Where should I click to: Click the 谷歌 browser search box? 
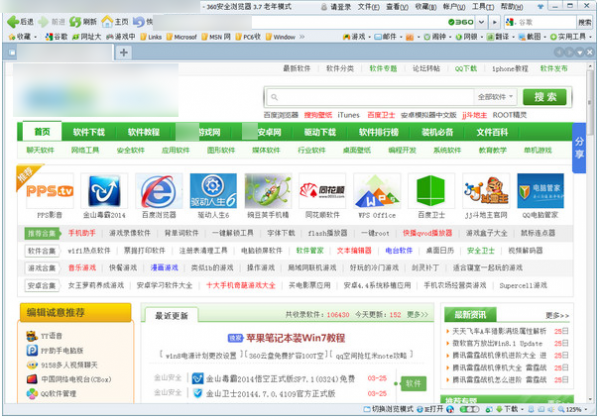click(x=540, y=22)
